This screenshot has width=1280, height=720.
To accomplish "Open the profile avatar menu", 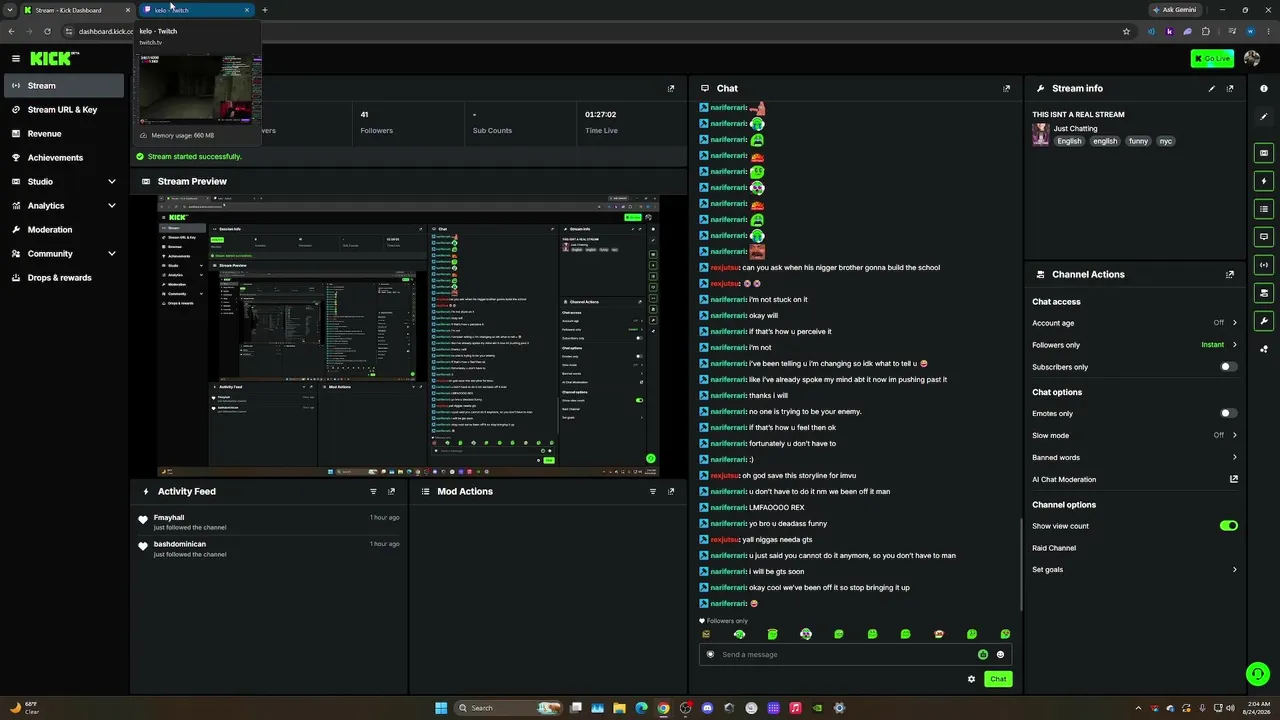I will tap(1252, 58).
